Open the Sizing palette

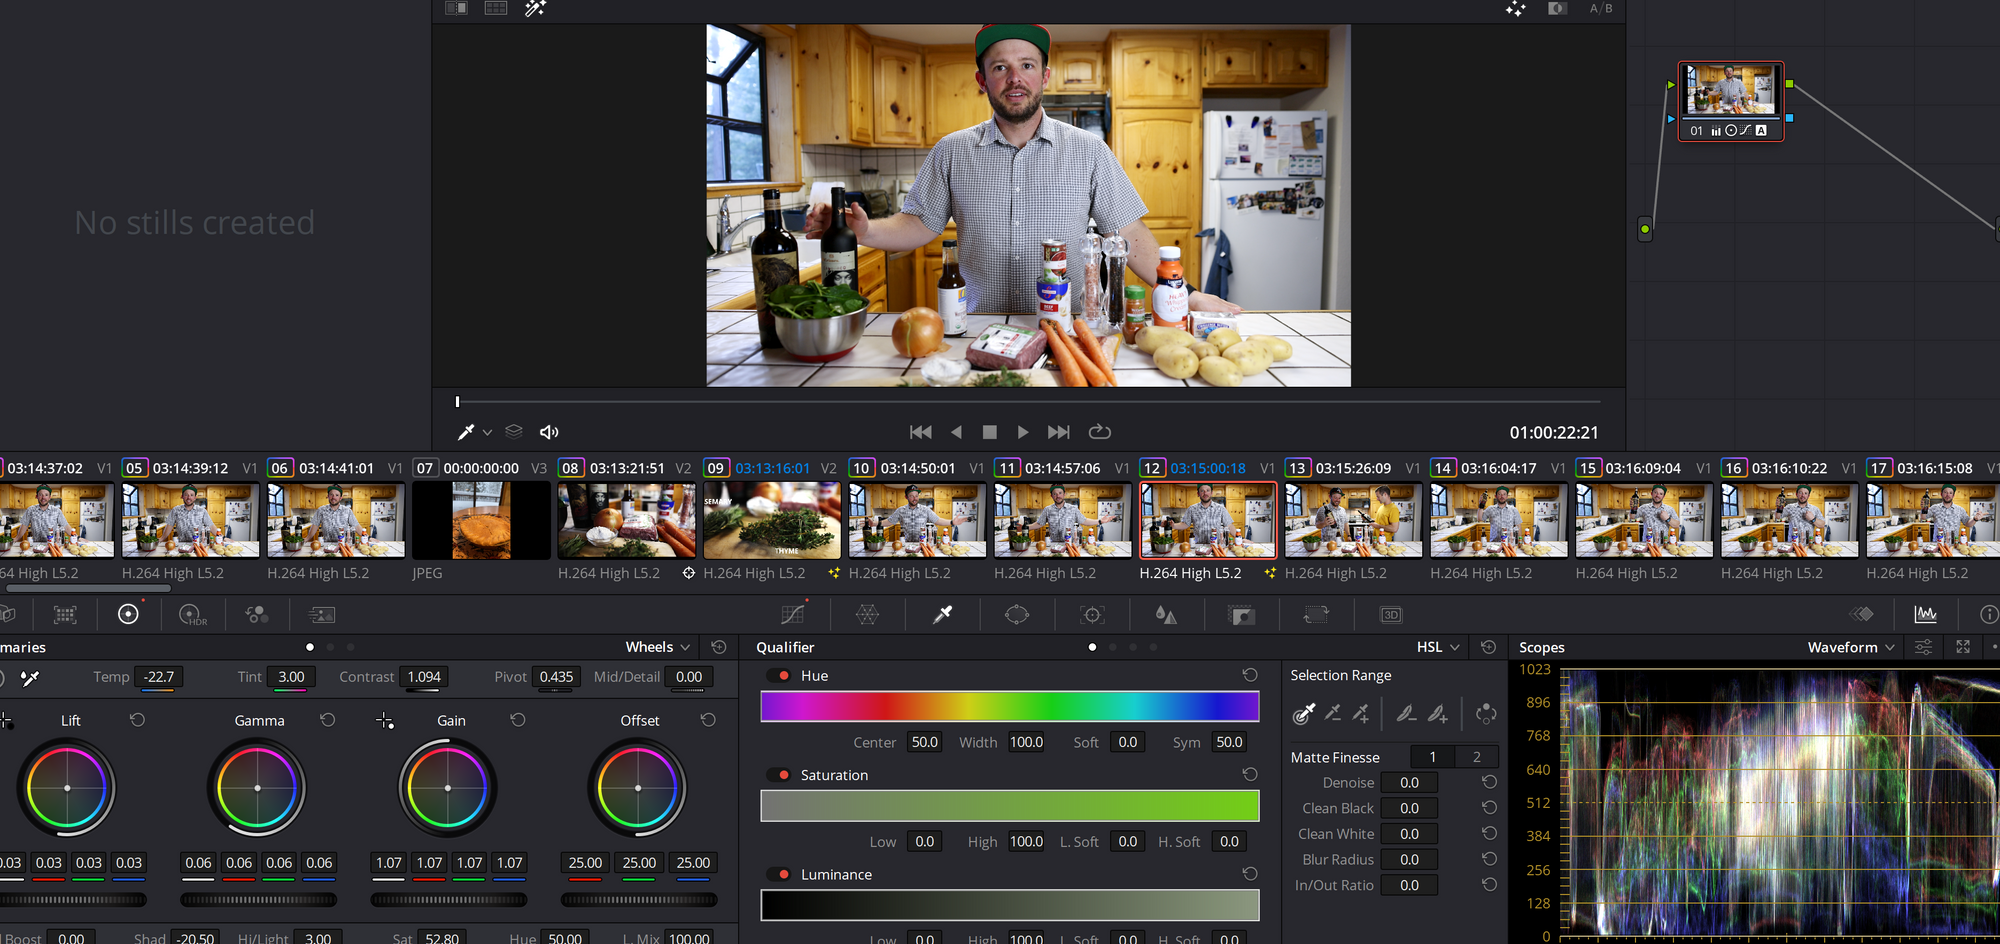pyautogui.click(x=1316, y=615)
